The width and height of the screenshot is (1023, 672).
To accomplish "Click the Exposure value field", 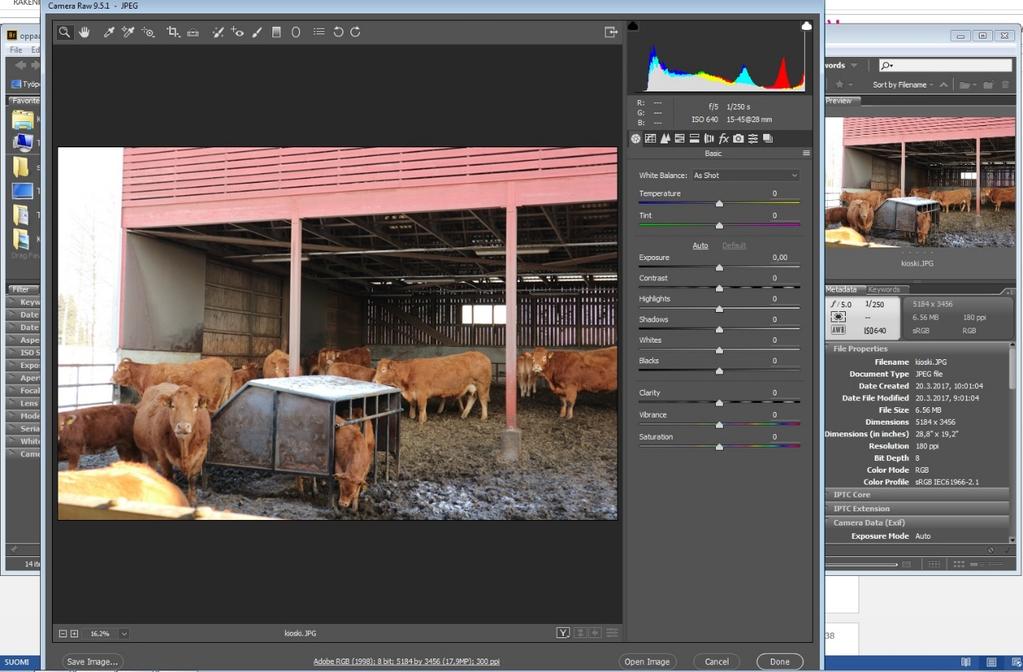I will [x=780, y=258].
